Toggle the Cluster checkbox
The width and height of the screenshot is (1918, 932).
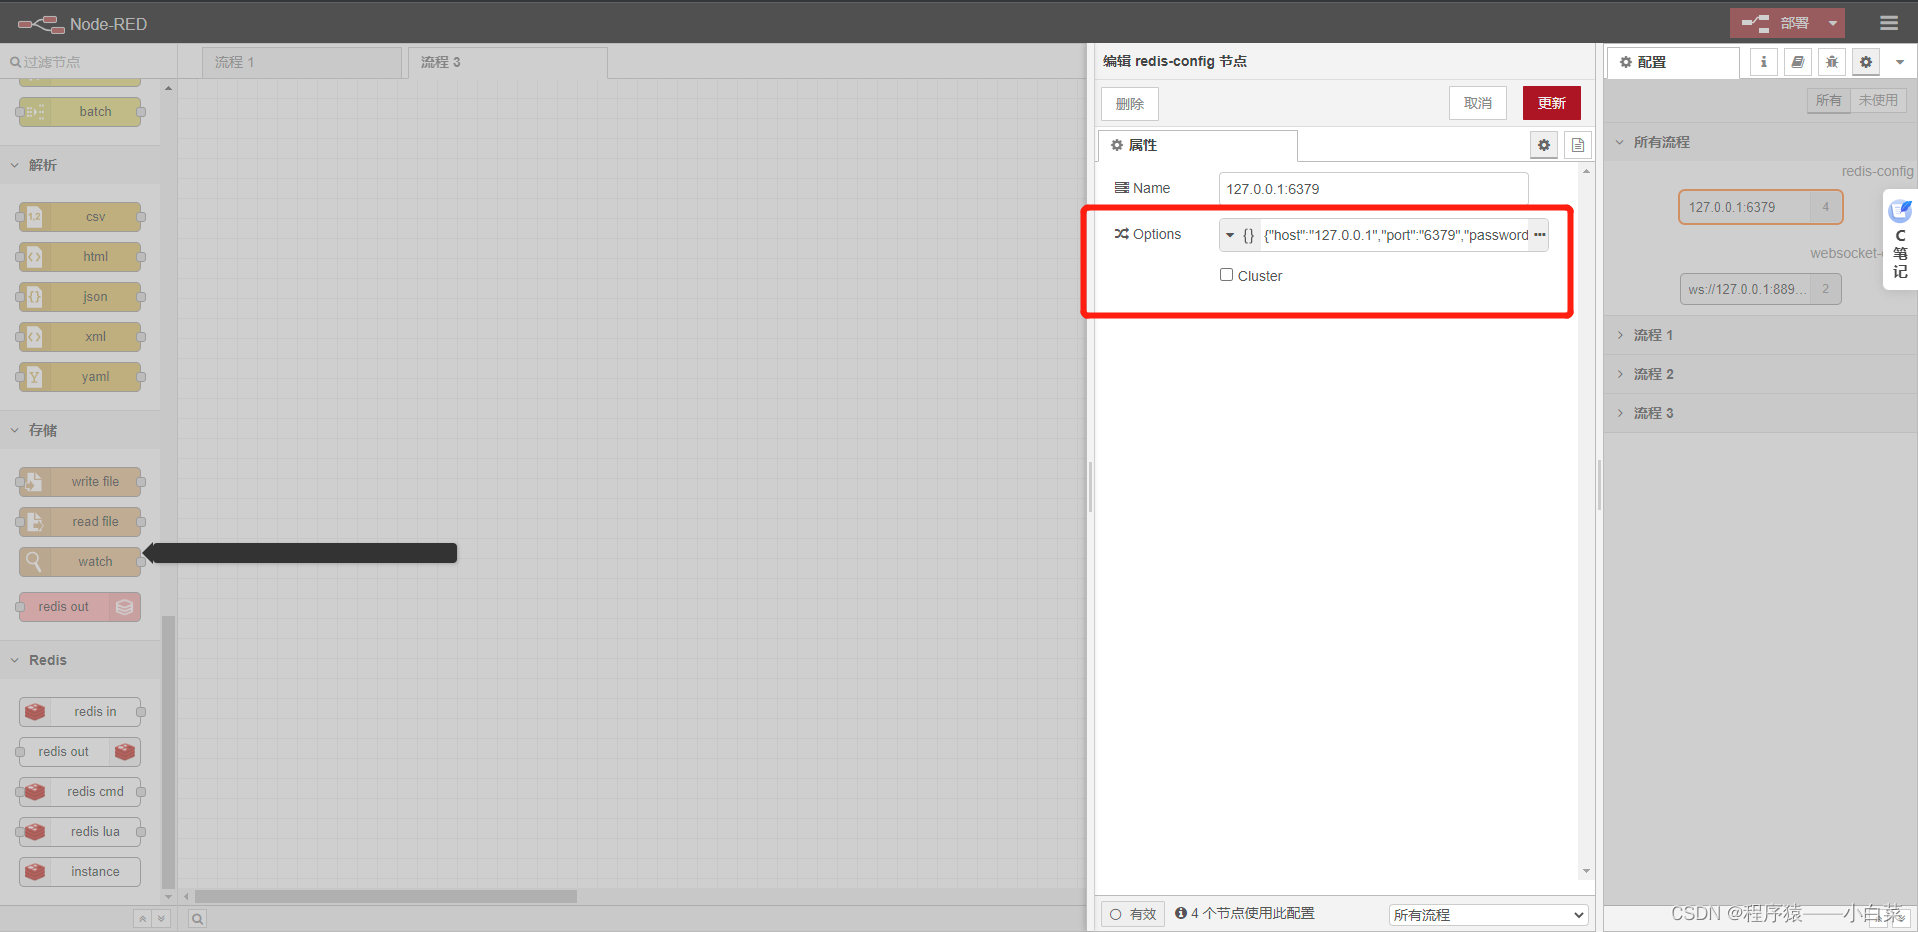click(x=1226, y=274)
